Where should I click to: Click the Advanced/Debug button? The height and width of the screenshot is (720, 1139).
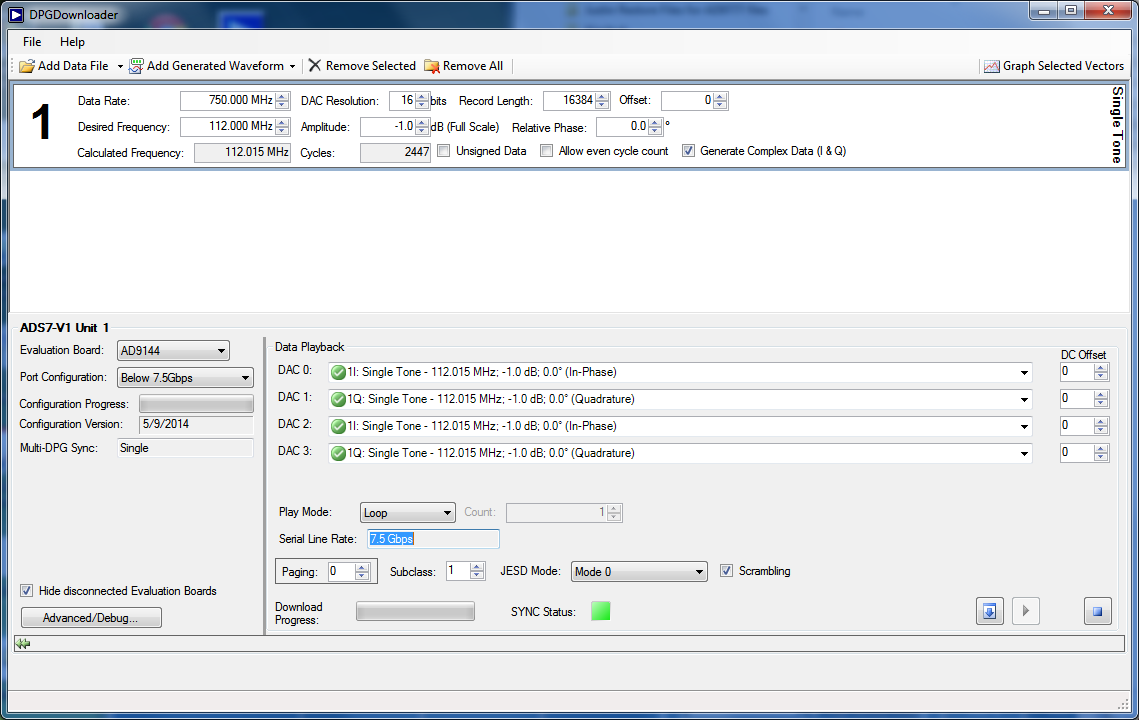[x=91, y=618]
